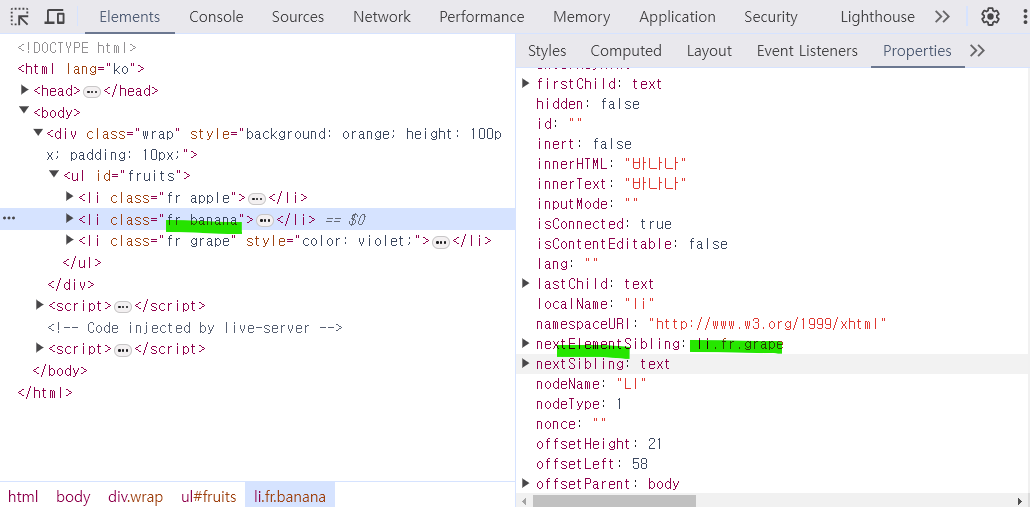The image size is (1030, 507).
Task: Click ellipsis inside grape li element
Action: (x=441, y=242)
